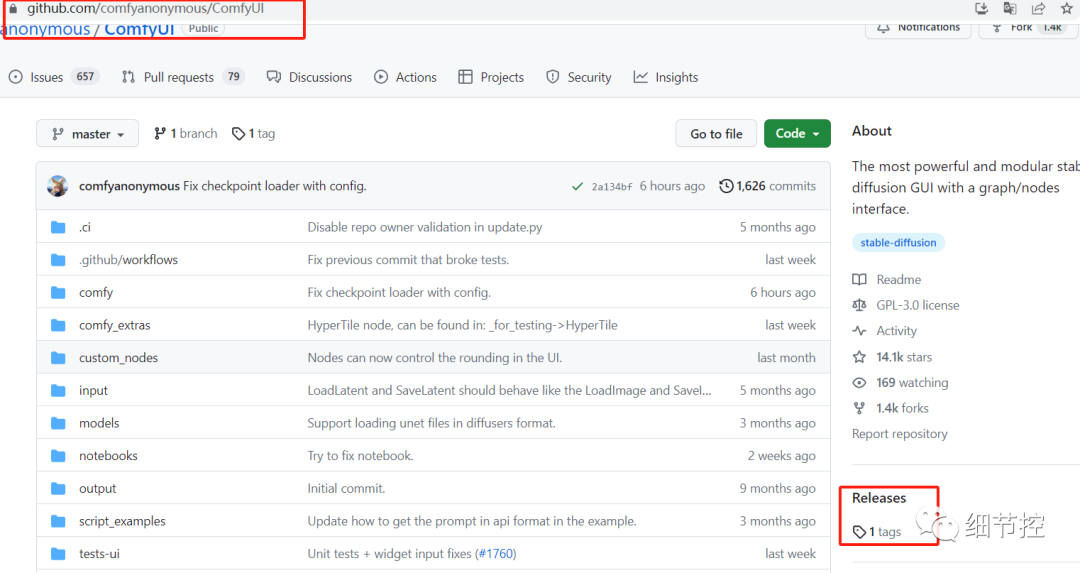View the 14.1k stars link
This screenshot has height=573, width=1080.
[x=893, y=357]
